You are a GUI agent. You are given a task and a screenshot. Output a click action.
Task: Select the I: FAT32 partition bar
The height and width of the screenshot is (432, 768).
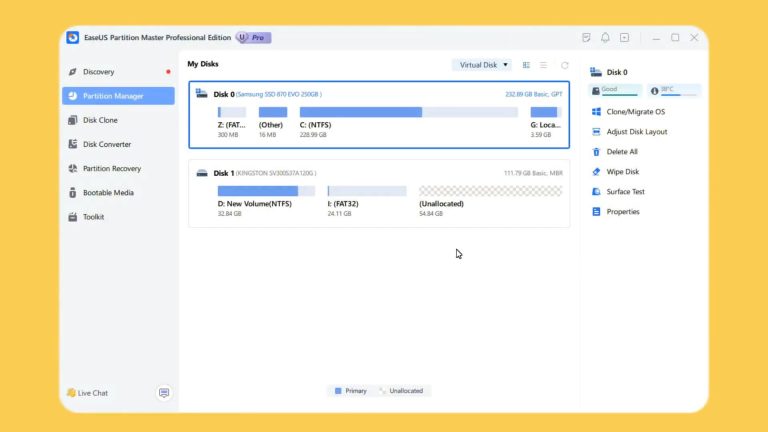[367, 191]
